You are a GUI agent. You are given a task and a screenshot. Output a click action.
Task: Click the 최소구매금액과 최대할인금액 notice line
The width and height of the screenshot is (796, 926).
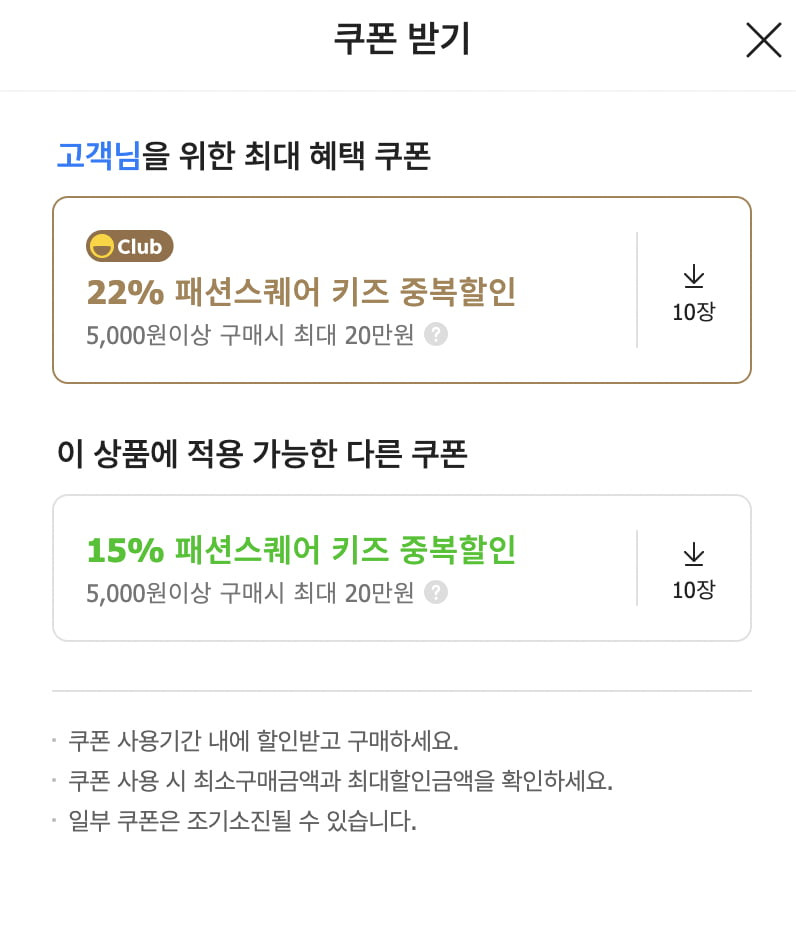pos(341,781)
